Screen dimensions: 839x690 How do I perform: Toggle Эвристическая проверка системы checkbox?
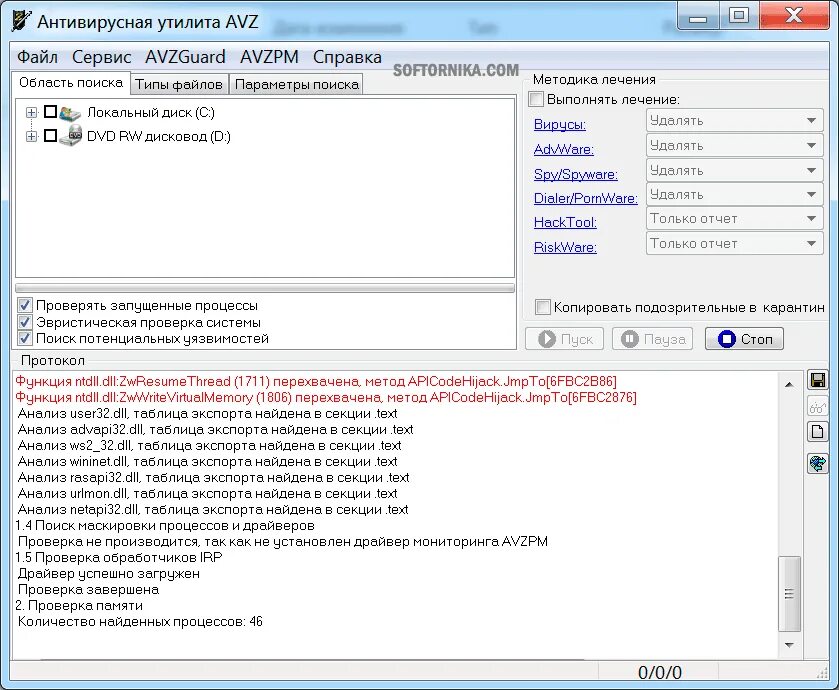pyautogui.click(x=25, y=322)
